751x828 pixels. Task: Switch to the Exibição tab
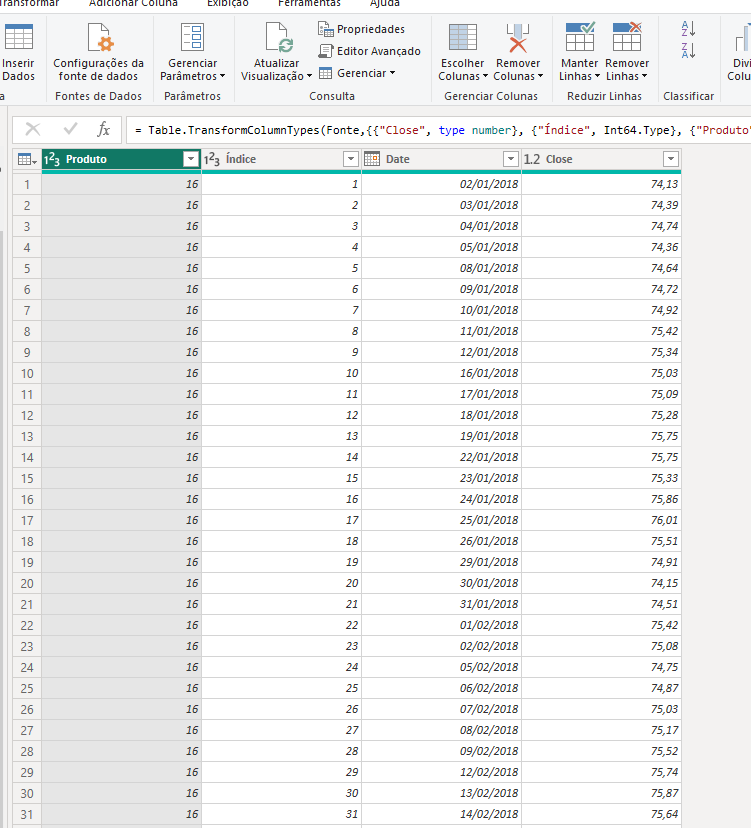(228, 3)
